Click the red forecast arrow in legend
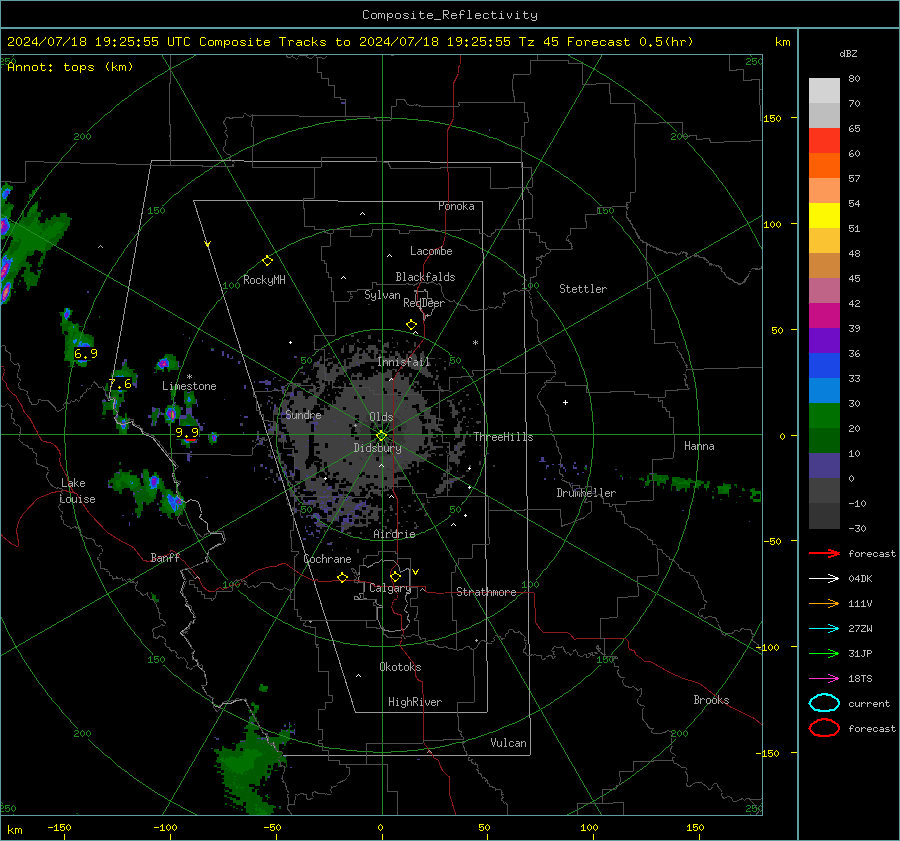900x841 pixels. [x=824, y=553]
